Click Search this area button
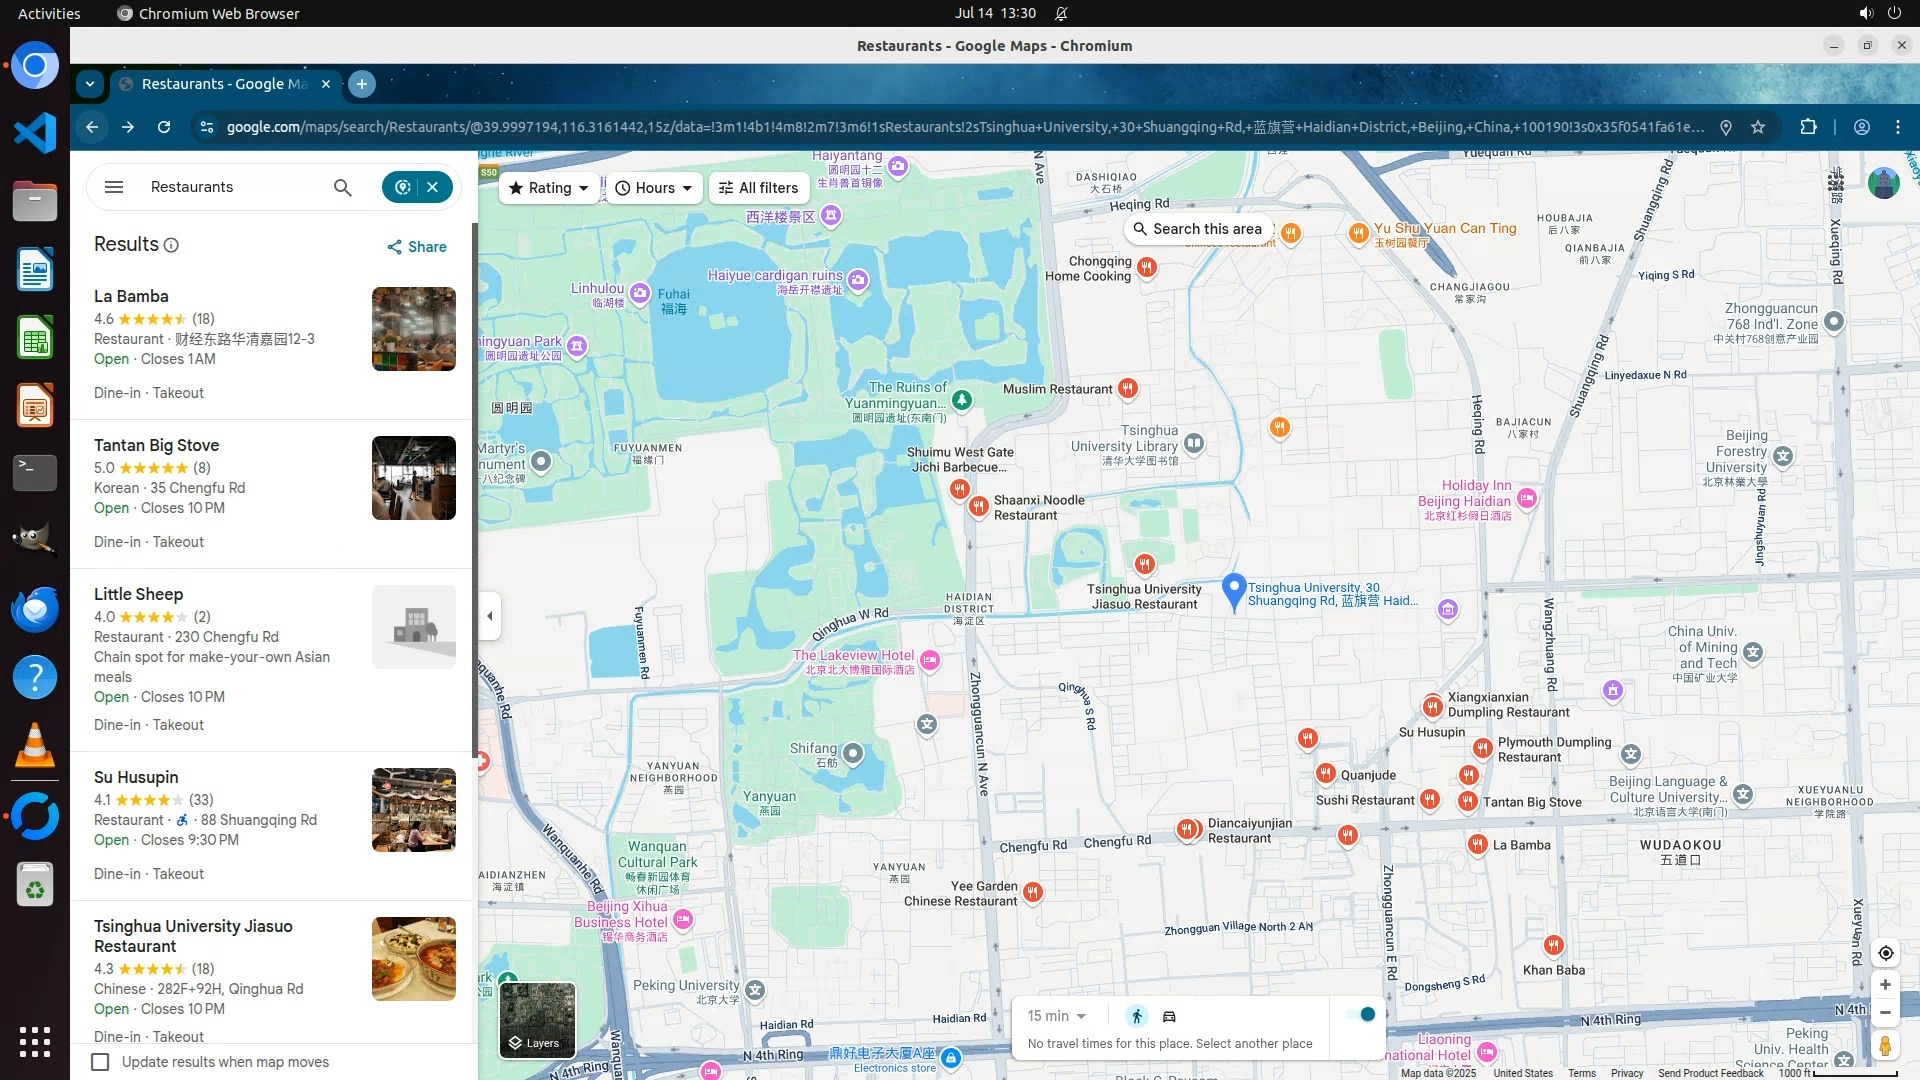 1197,229
